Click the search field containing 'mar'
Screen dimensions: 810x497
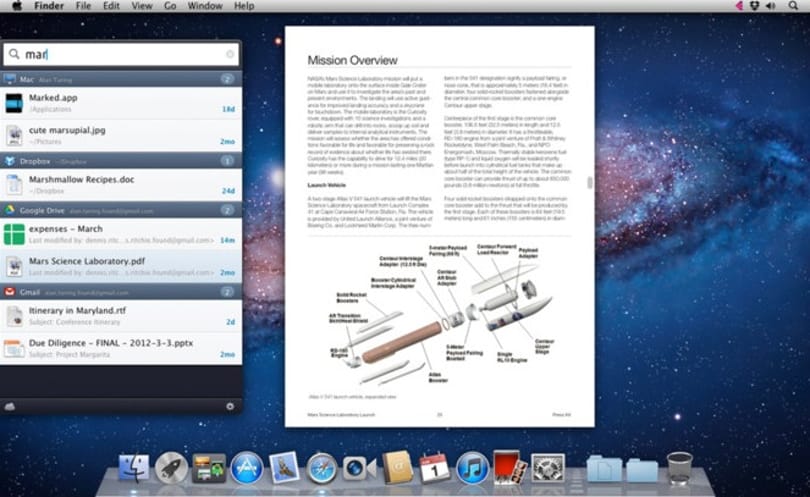coord(121,54)
